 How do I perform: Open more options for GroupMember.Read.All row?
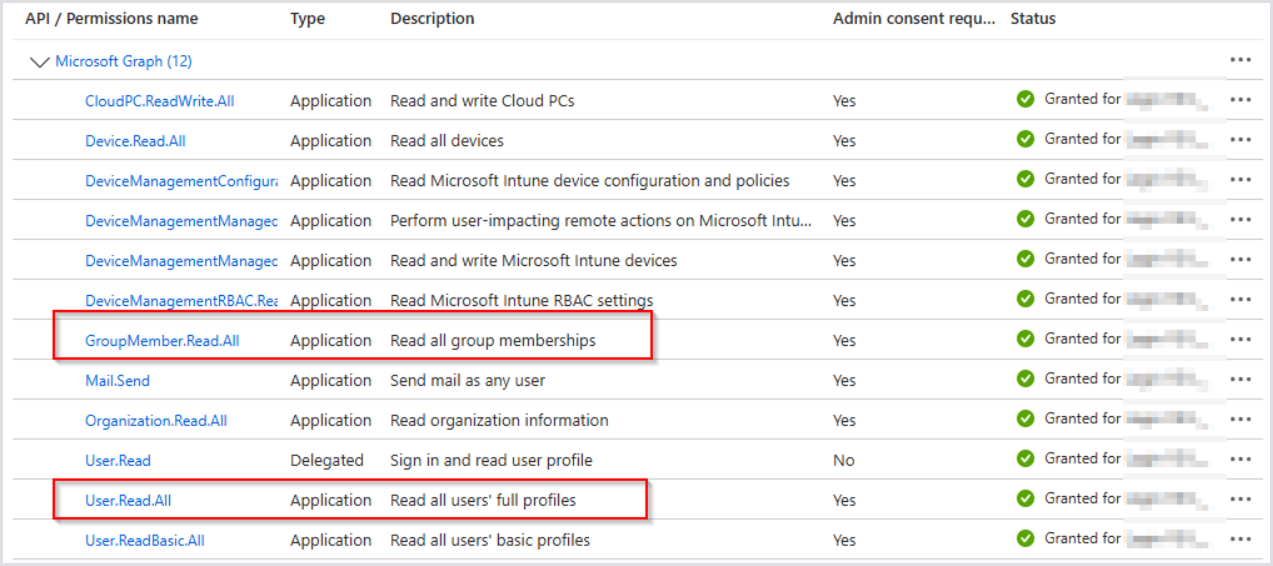[x=1241, y=340]
